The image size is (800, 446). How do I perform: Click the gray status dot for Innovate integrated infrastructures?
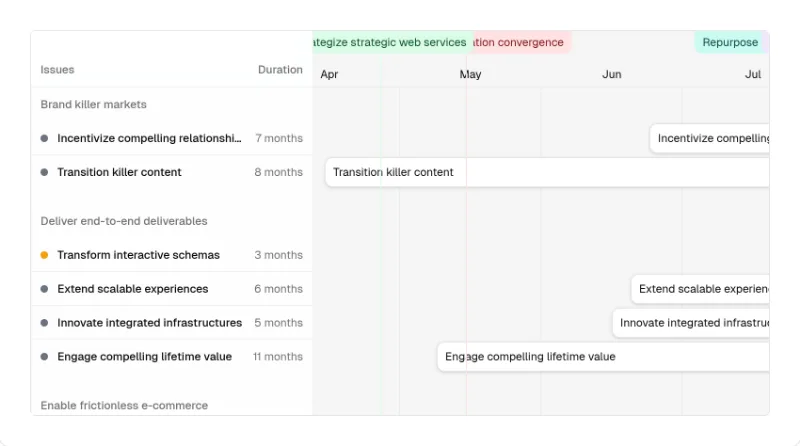pyautogui.click(x=44, y=323)
